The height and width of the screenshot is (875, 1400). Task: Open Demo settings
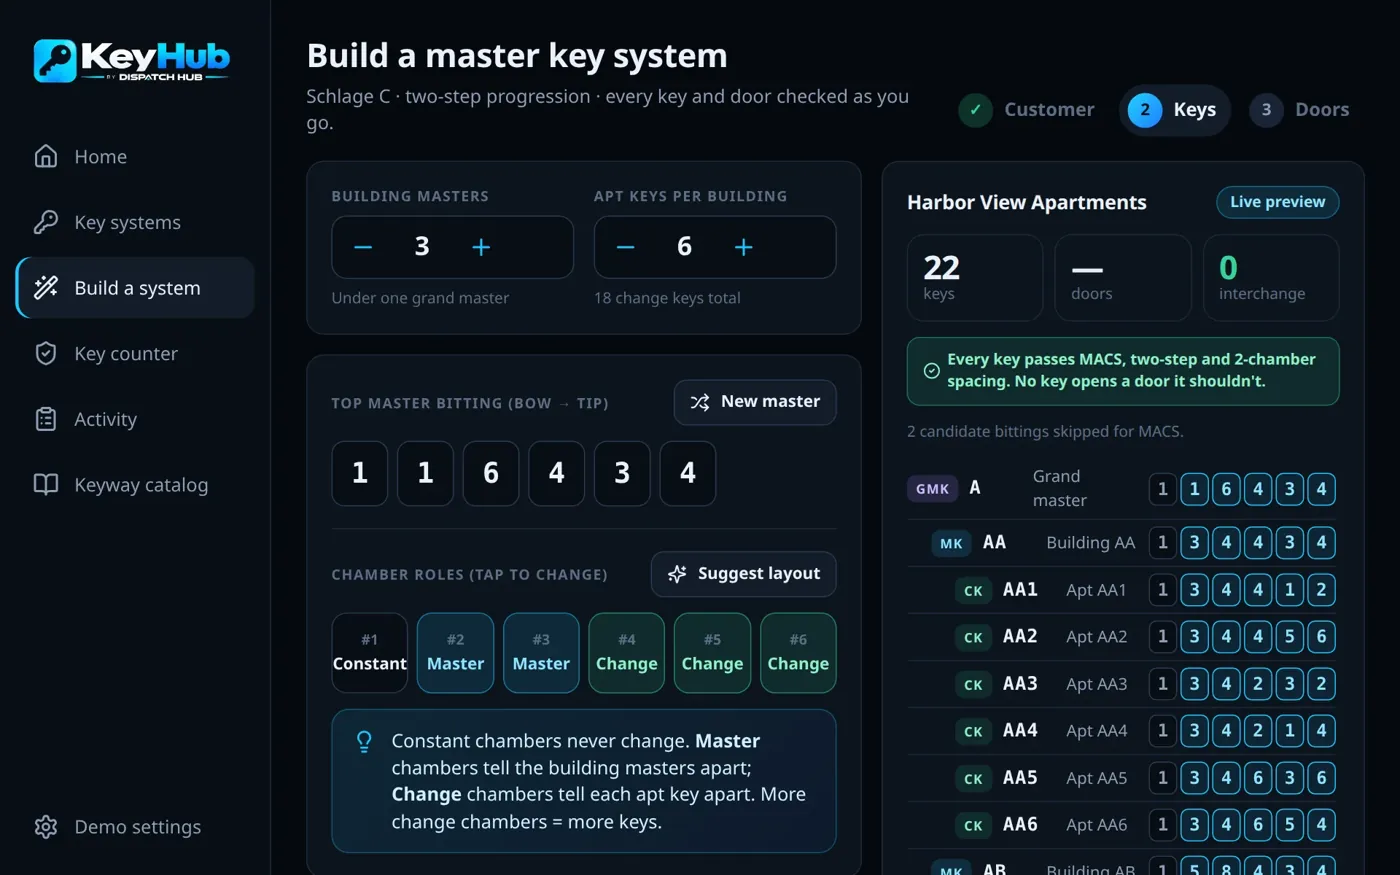(x=135, y=827)
